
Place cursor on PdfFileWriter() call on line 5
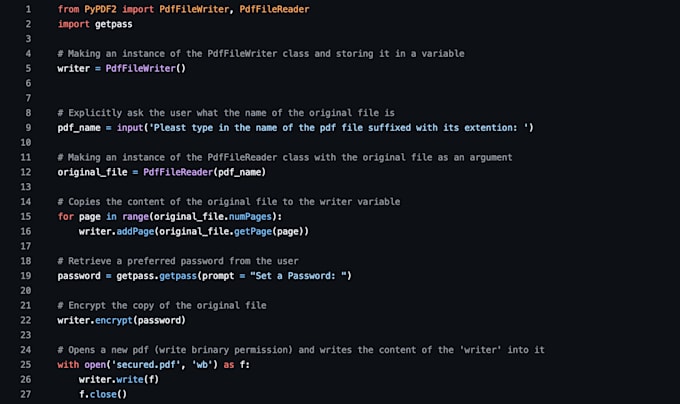(146, 68)
